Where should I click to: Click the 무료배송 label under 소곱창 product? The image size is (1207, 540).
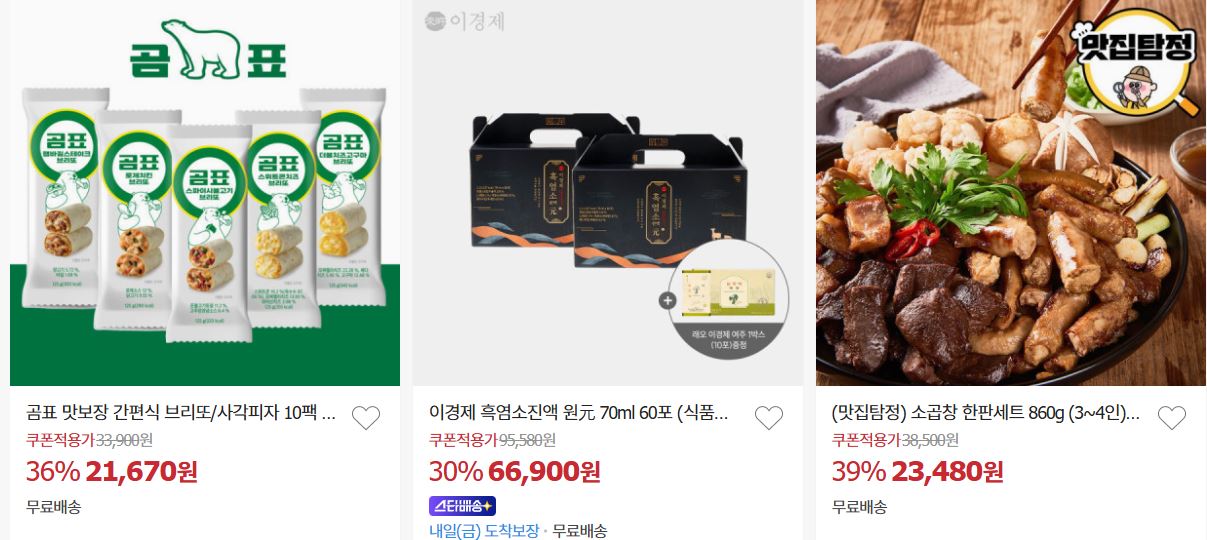point(860,506)
